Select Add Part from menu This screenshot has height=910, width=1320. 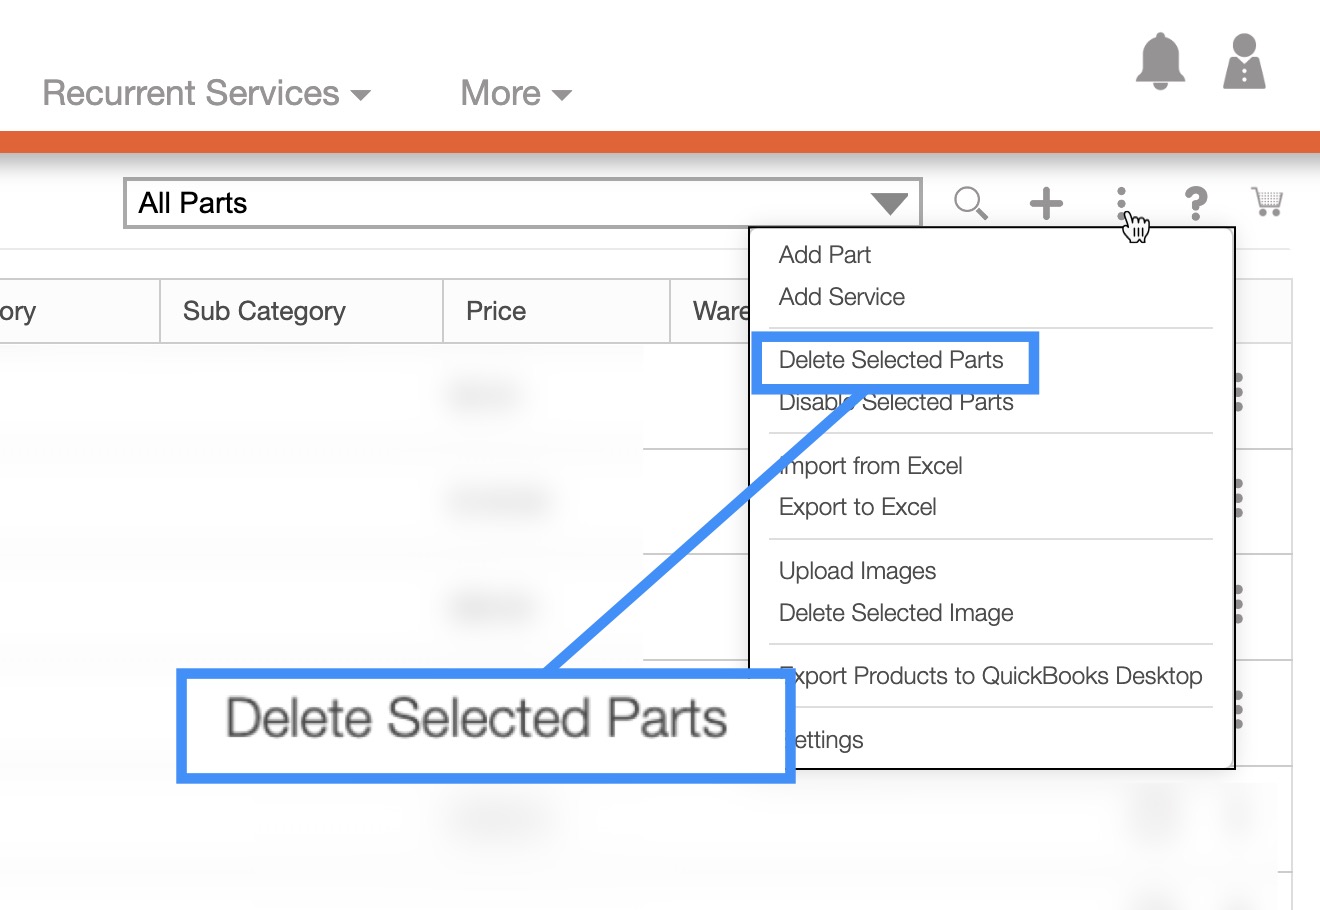click(x=824, y=255)
